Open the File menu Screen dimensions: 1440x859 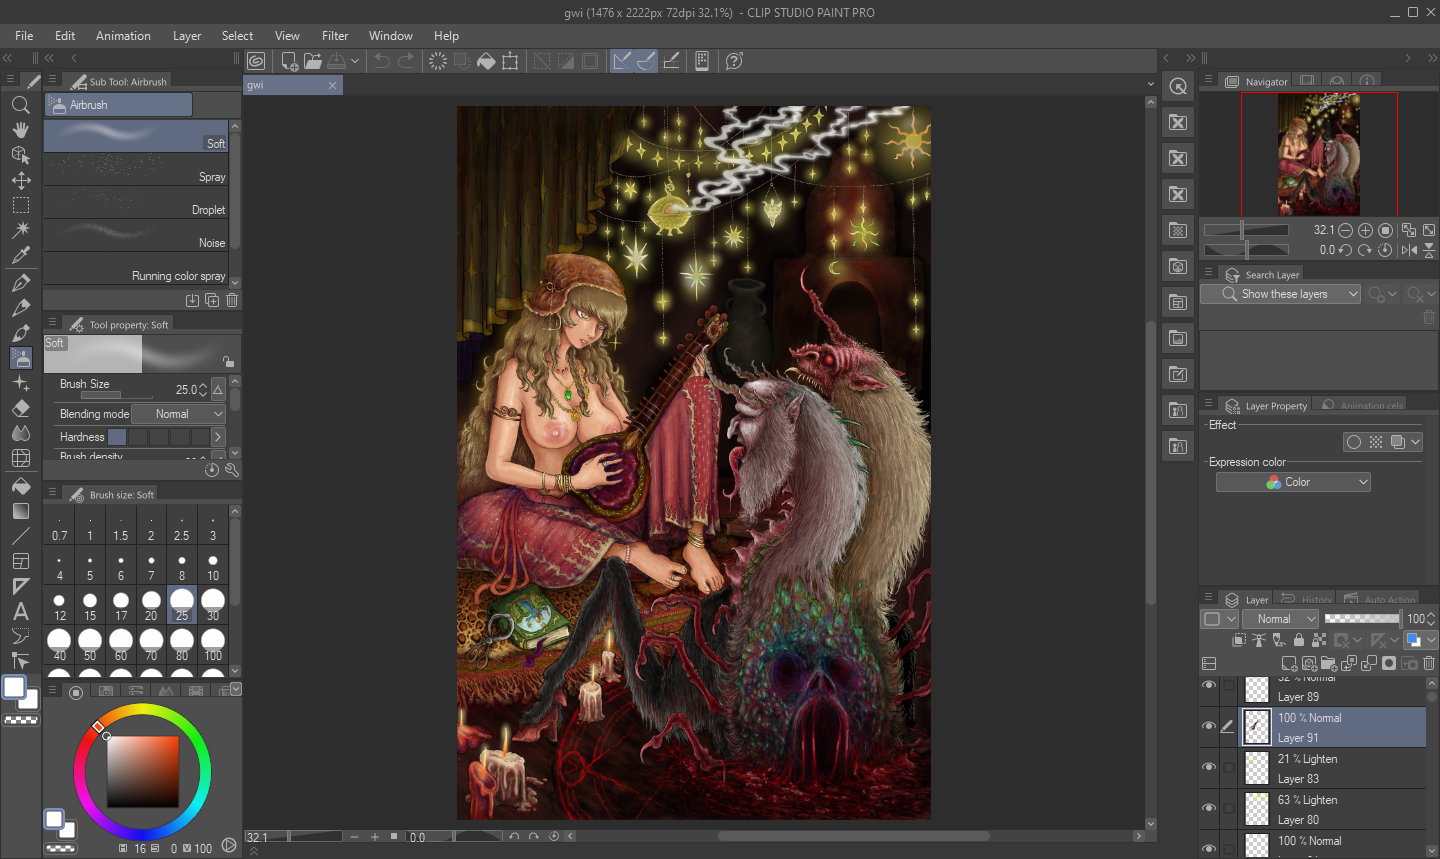24,36
